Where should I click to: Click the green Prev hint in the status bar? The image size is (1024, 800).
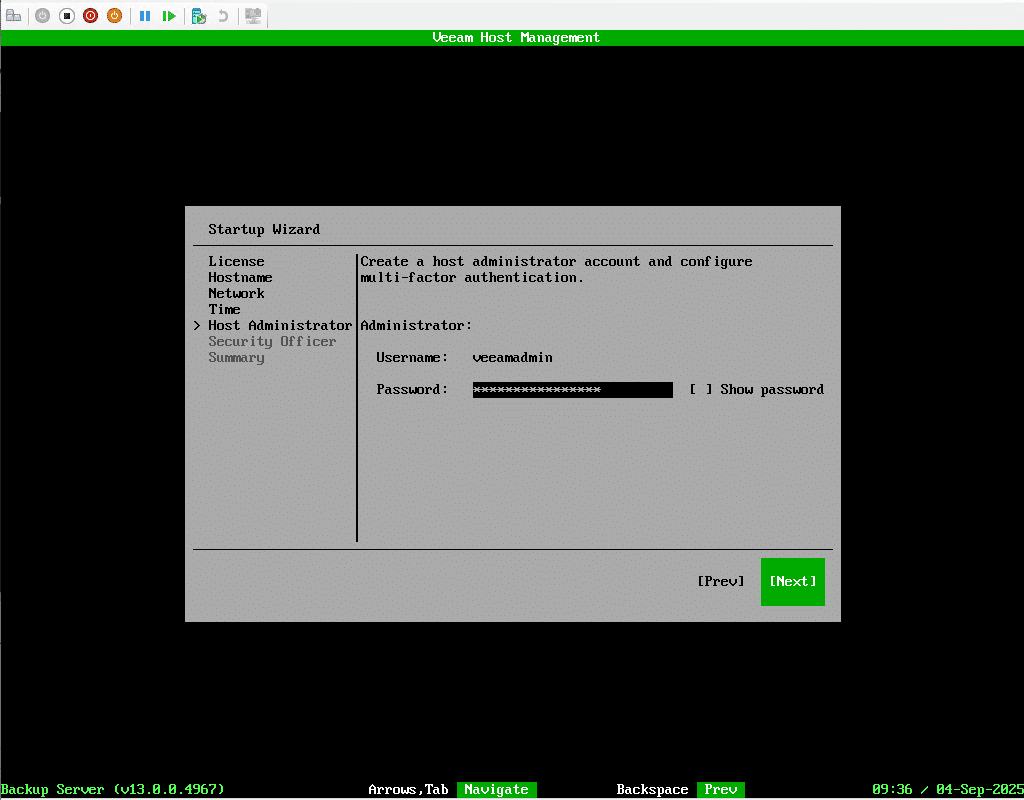point(720,789)
